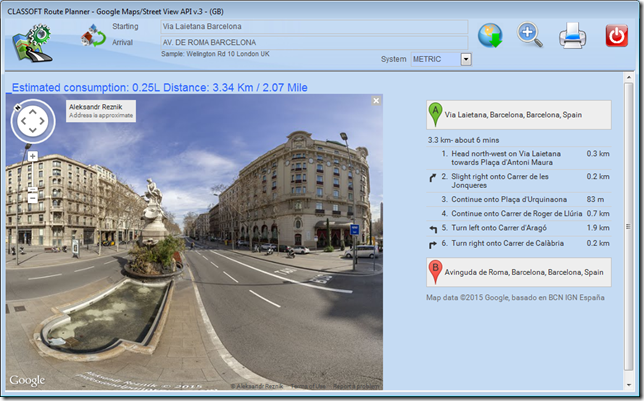Pan Street View right with compass arrow
The height and width of the screenshot is (401, 644).
(42, 121)
